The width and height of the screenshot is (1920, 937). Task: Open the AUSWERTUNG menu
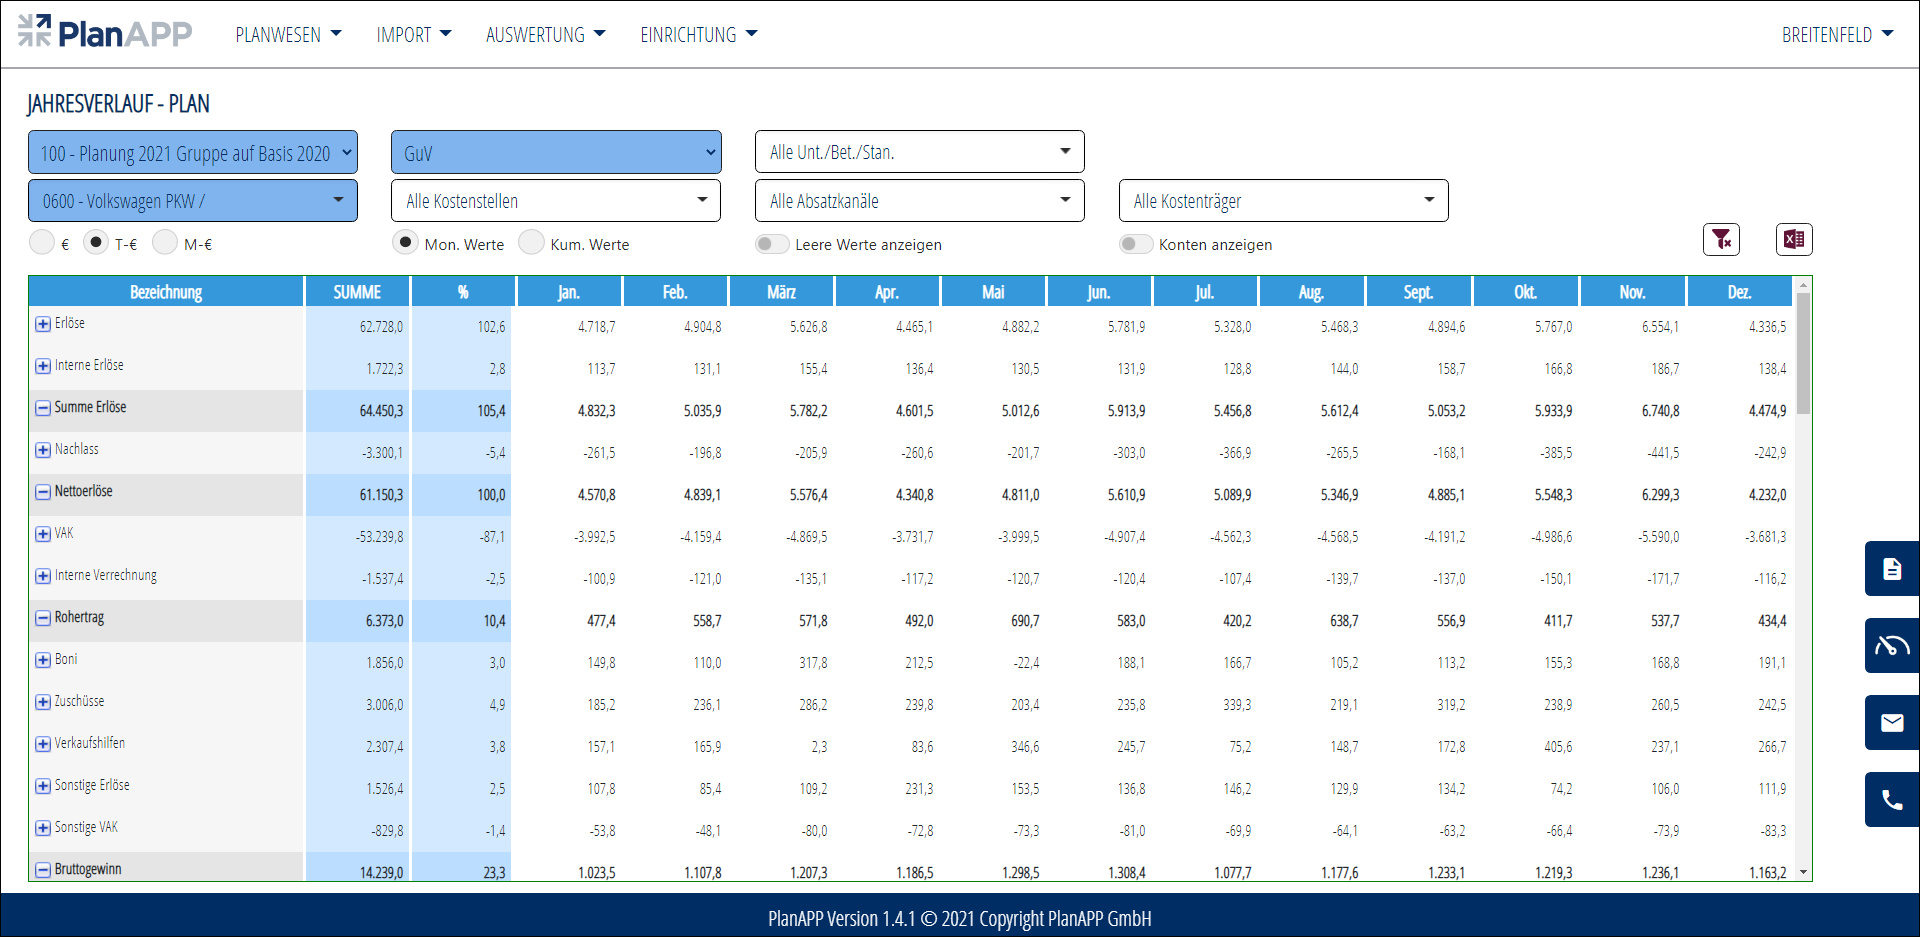[545, 35]
